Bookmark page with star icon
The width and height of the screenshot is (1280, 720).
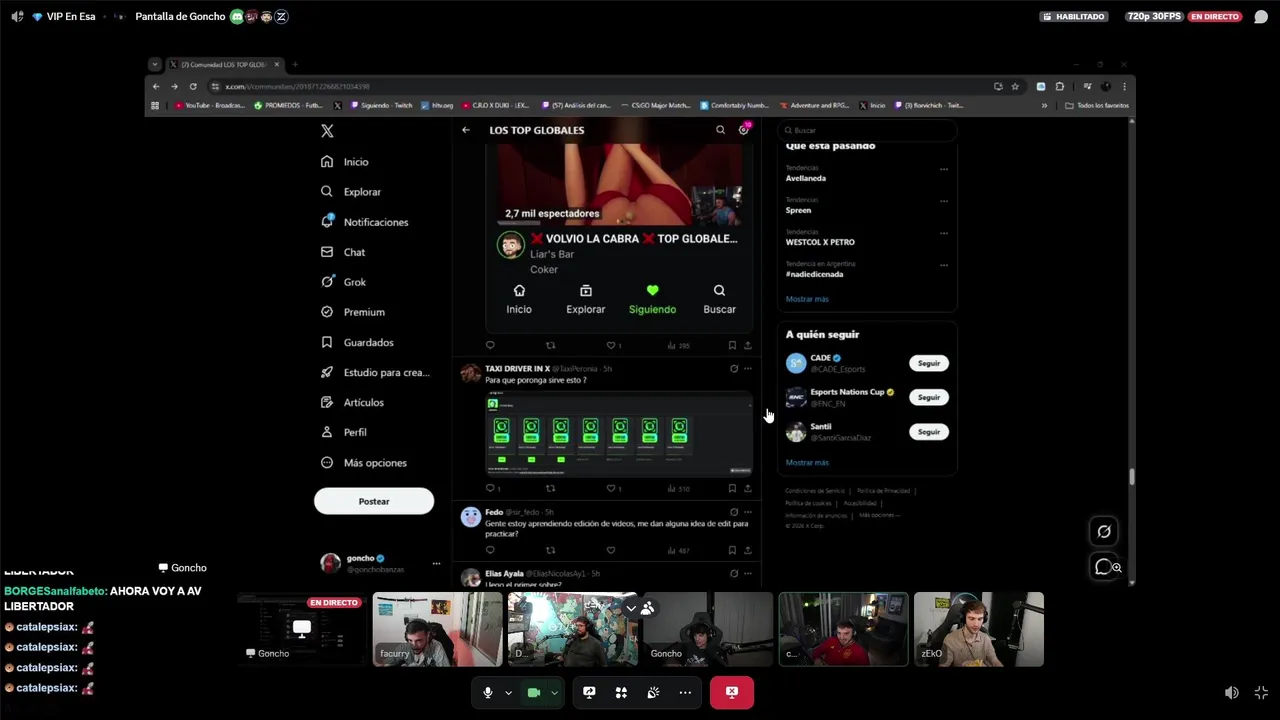(1015, 86)
